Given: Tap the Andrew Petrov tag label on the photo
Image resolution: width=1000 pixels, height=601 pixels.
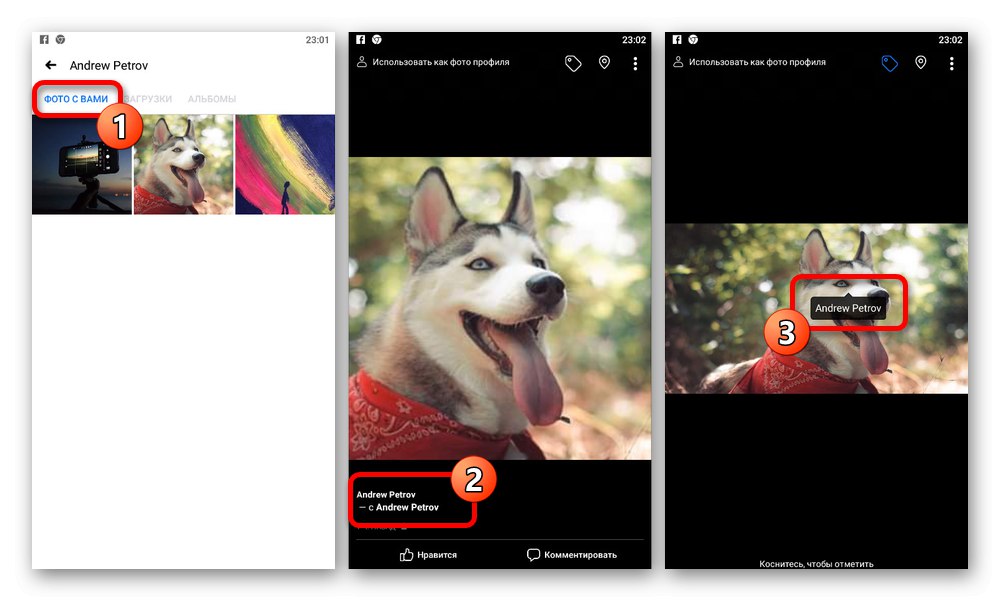Looking at the screenshot, I should pyautogui.click(x=848, y=308).
